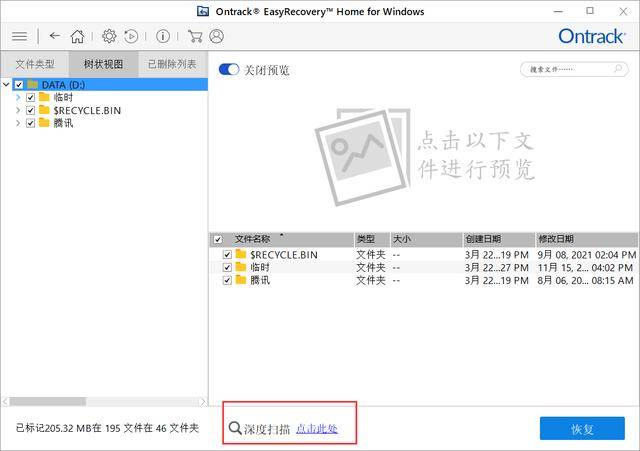Expand the $RECYCLE.BIN tree node
Screen dimensions: 640x451
click(x=18, y=110)
